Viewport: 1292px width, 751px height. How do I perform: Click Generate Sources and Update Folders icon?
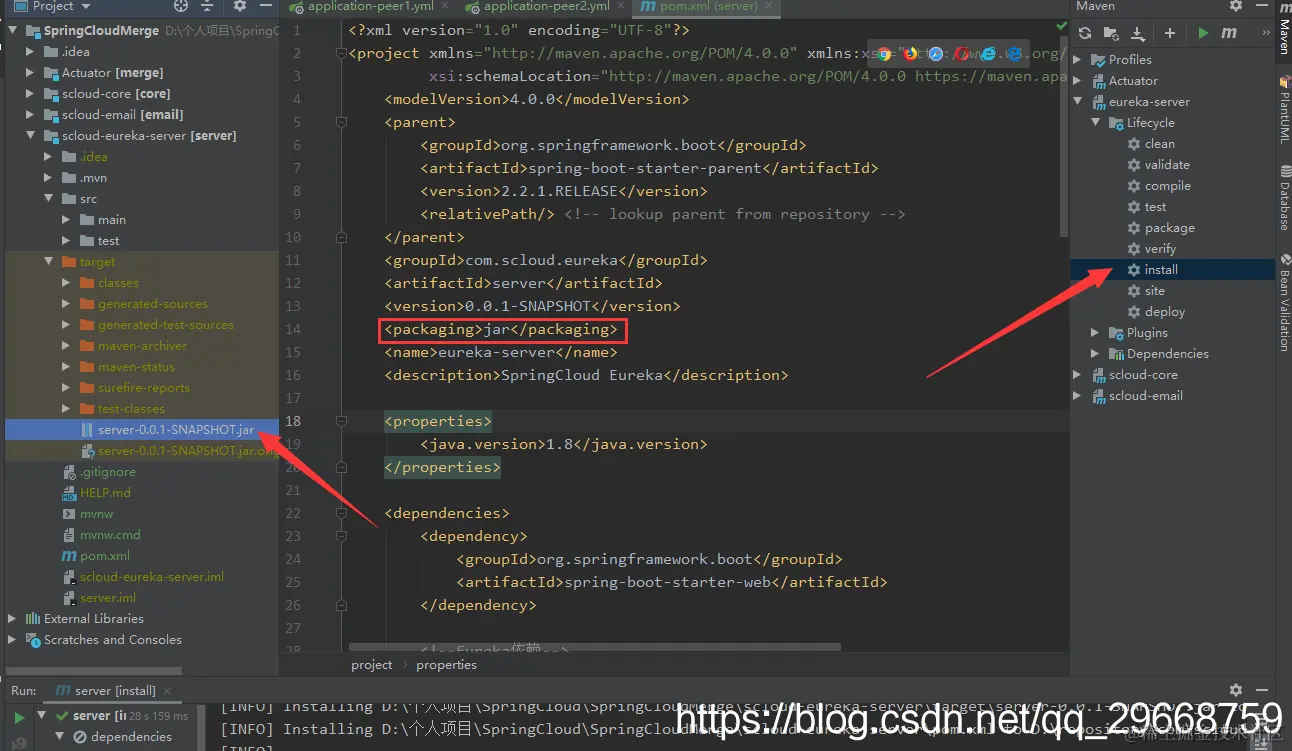point(1111,33)
